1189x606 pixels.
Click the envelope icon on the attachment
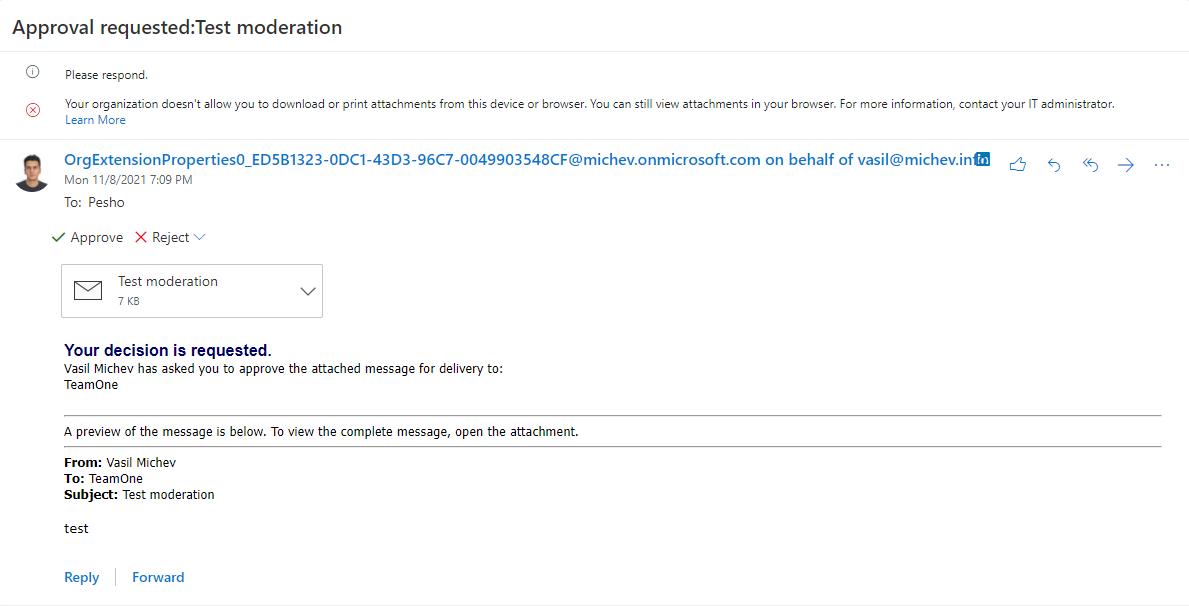[x=89, y=291]
